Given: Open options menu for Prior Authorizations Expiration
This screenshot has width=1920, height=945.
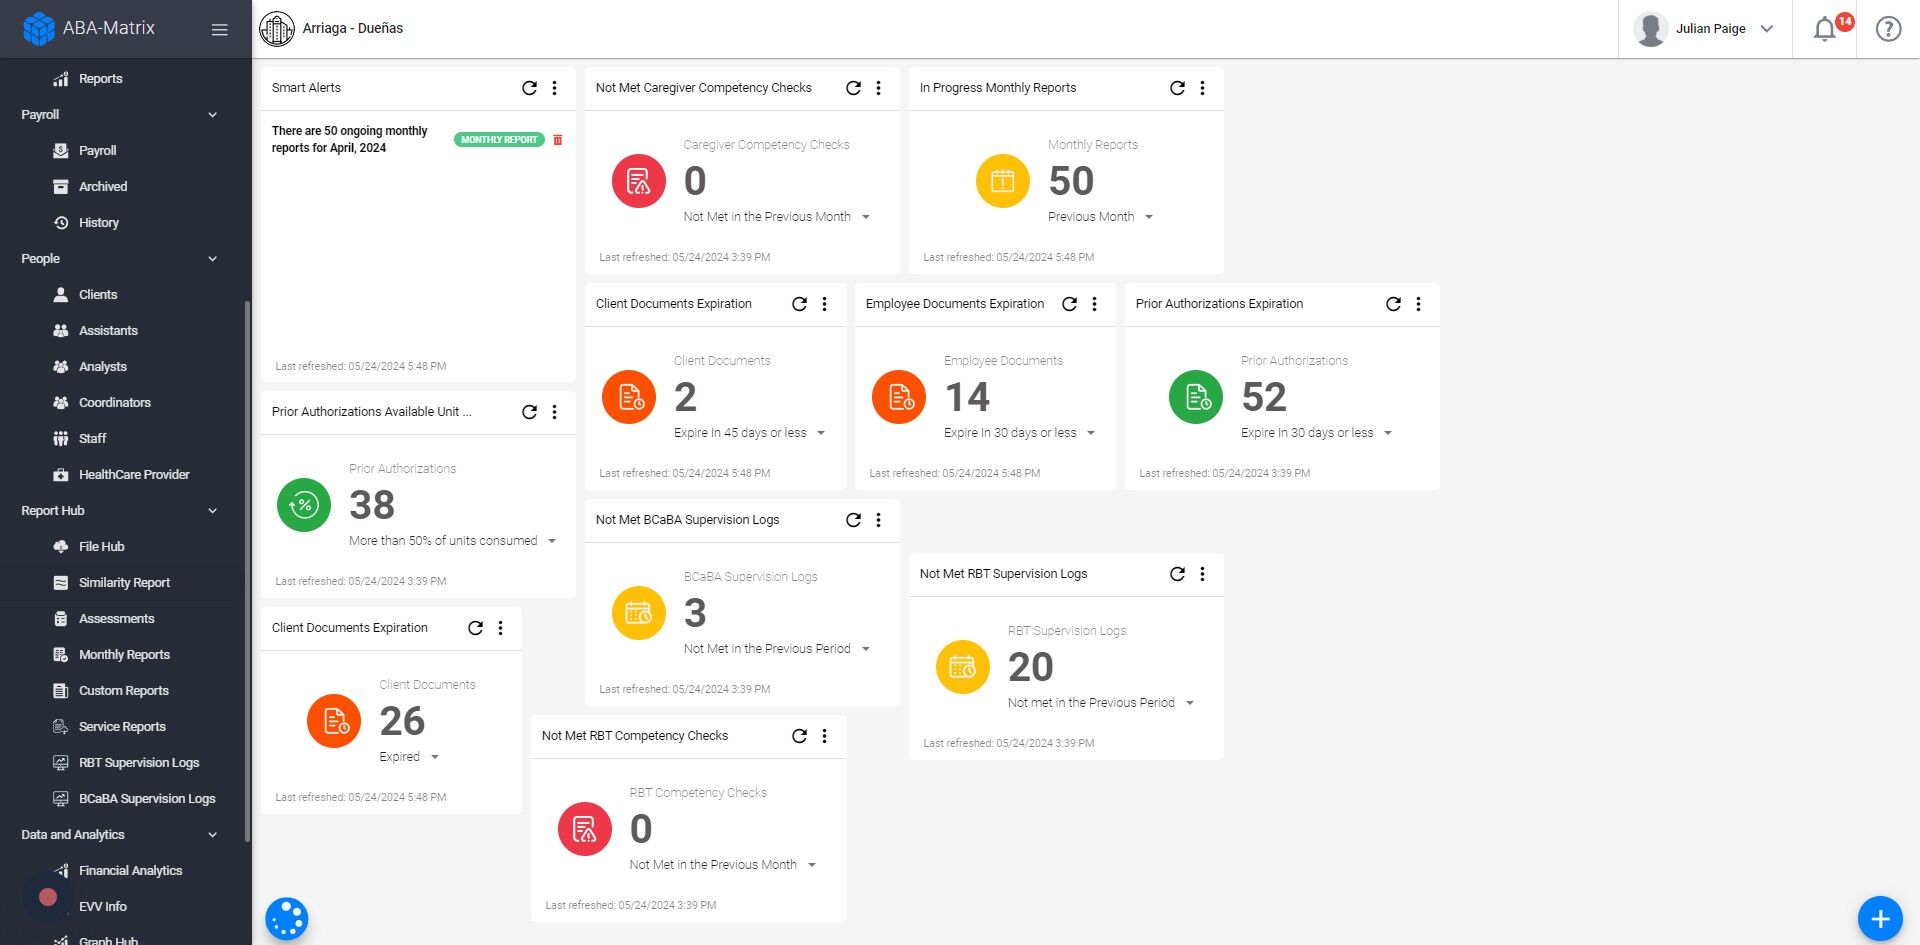Looking at the screenshot, I should pyautogui.click(x=1418, y=304).
